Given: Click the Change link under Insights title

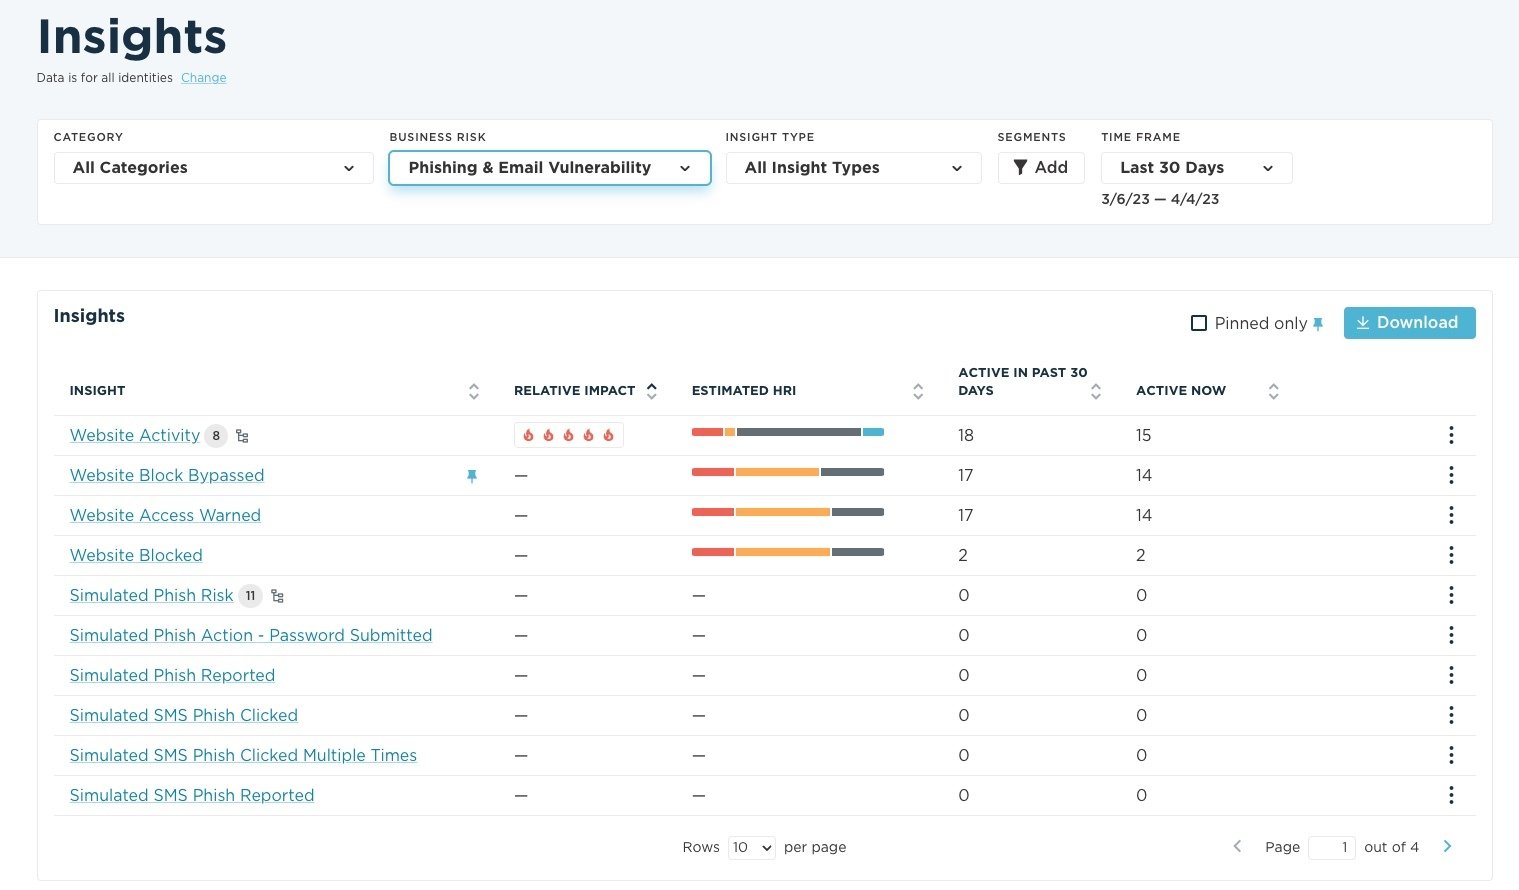Looking at the screenshot, I should click(203, 77).
